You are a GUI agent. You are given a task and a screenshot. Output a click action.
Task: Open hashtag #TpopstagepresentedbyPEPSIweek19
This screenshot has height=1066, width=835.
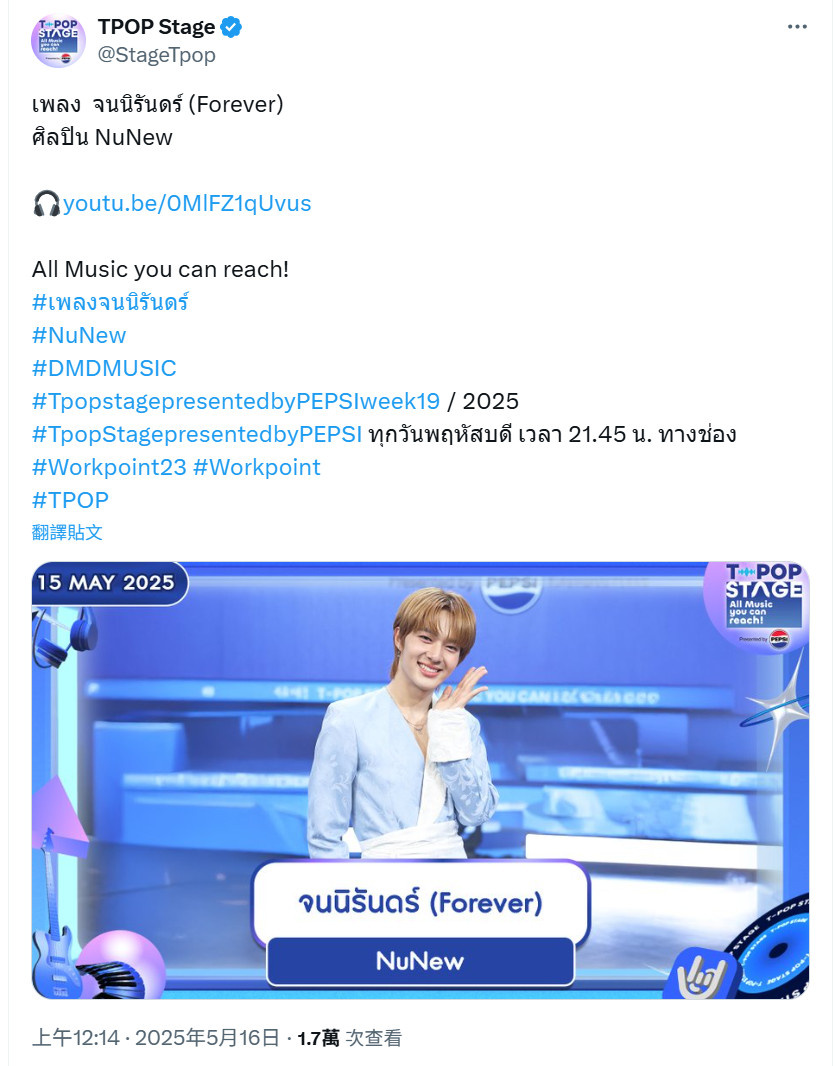(x=236, y=401)
